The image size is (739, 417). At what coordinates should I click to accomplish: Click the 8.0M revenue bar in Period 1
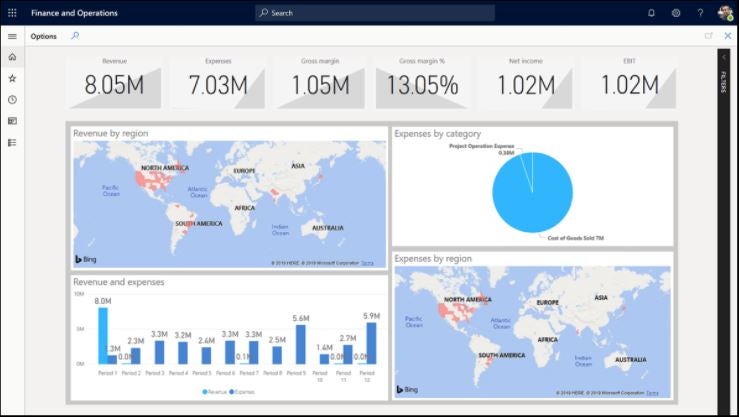pyautogui.click(x=103, y=335)
